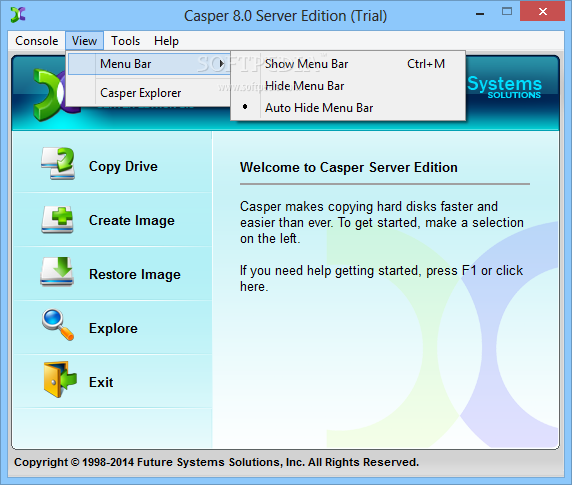Click the copyright notice text
The width and height of the screenshot is (572, 485).
pyautogui.click(x=216, y=462)
